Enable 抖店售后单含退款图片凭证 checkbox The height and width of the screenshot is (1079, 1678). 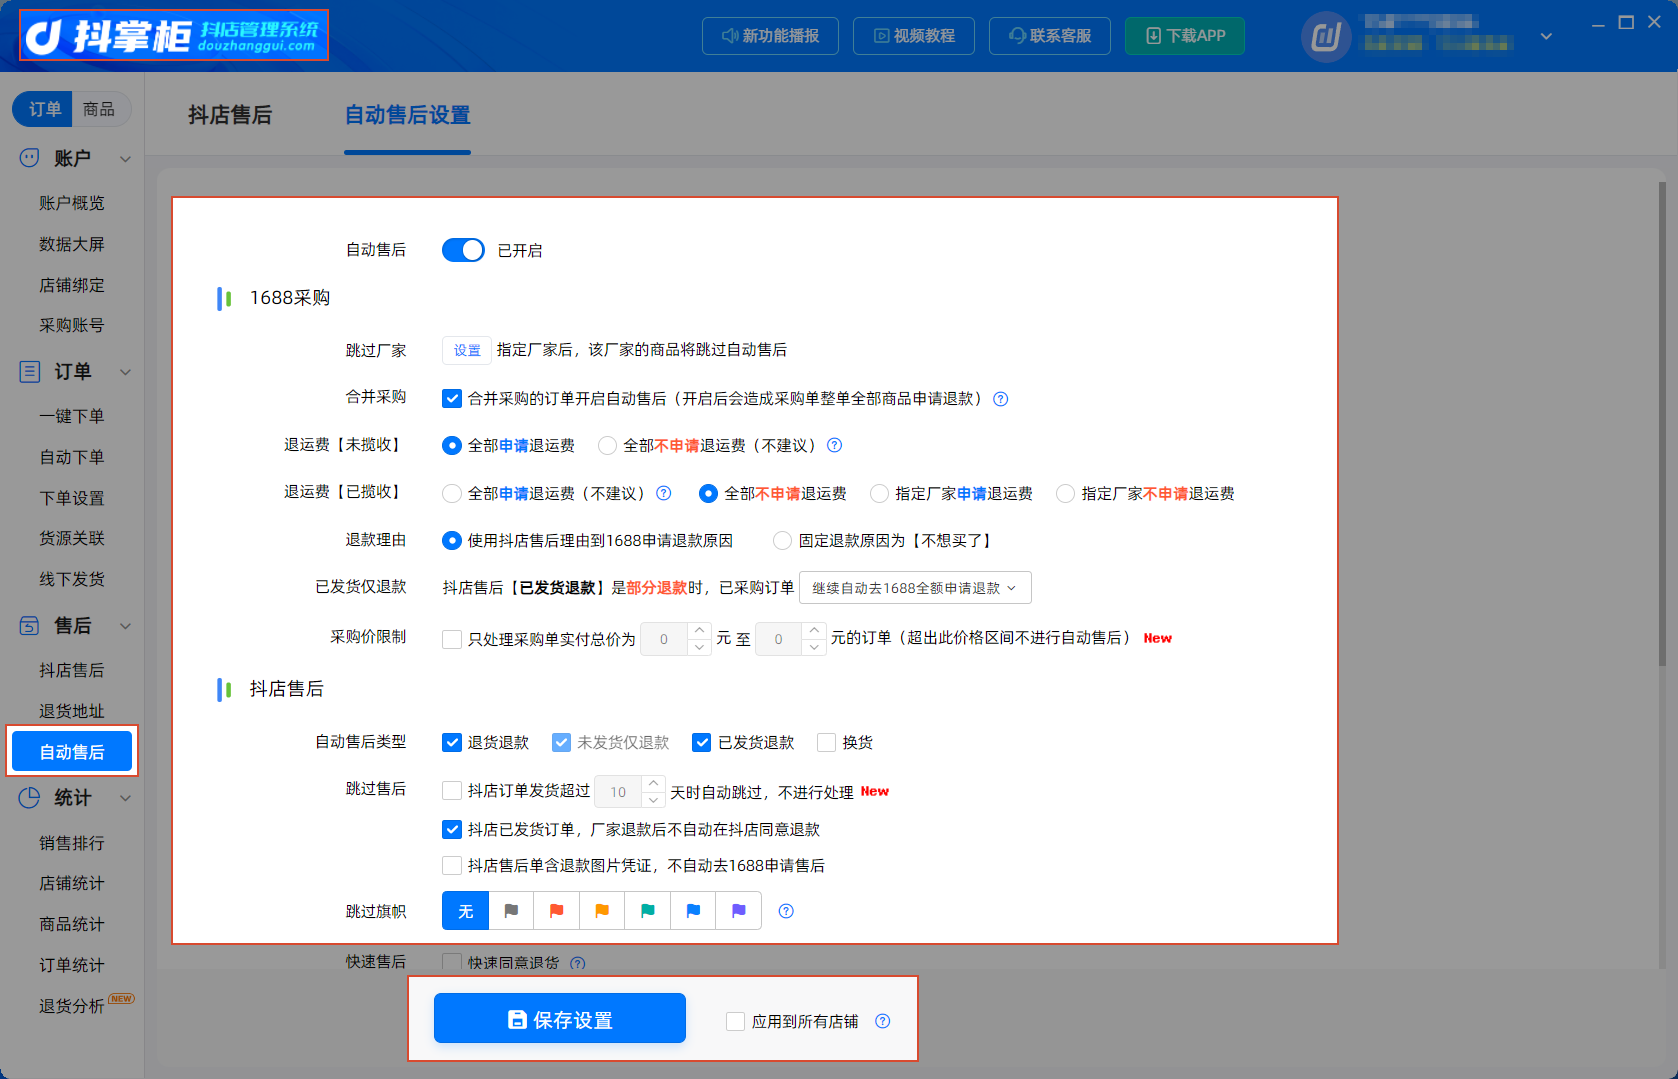click(452, 866)
